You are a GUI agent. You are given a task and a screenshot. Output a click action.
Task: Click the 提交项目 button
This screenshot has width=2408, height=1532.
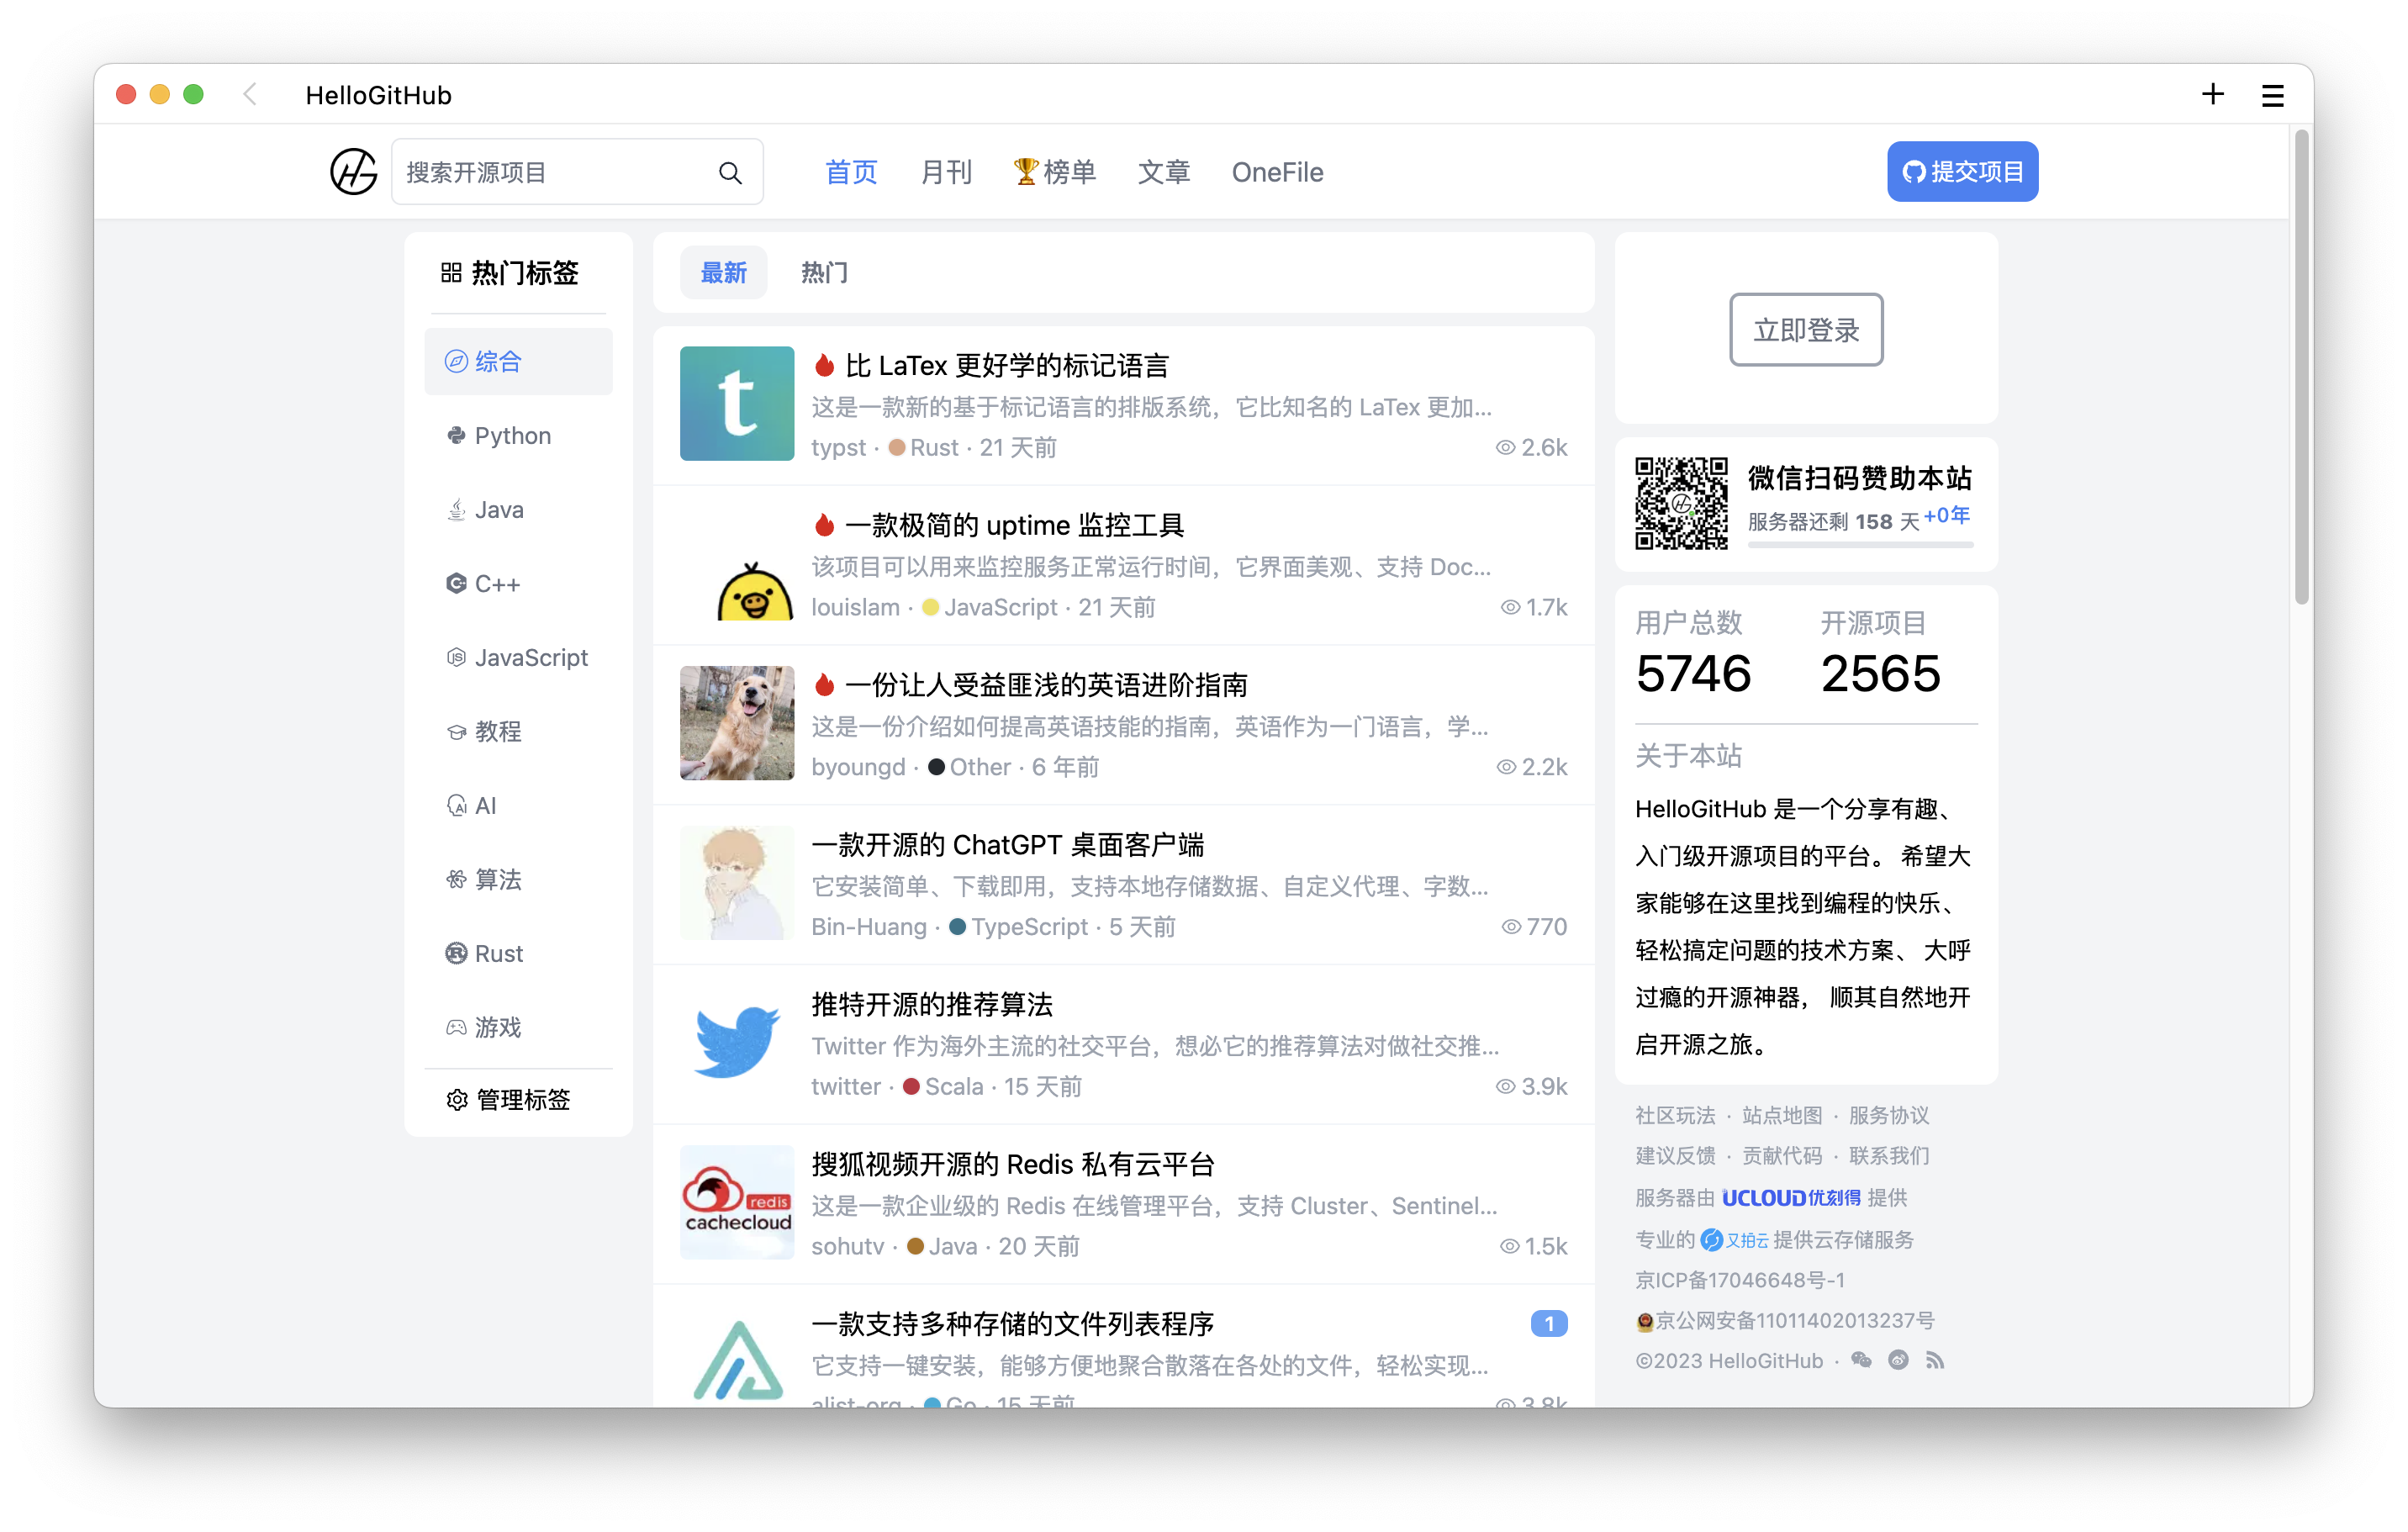[1962, 172]
